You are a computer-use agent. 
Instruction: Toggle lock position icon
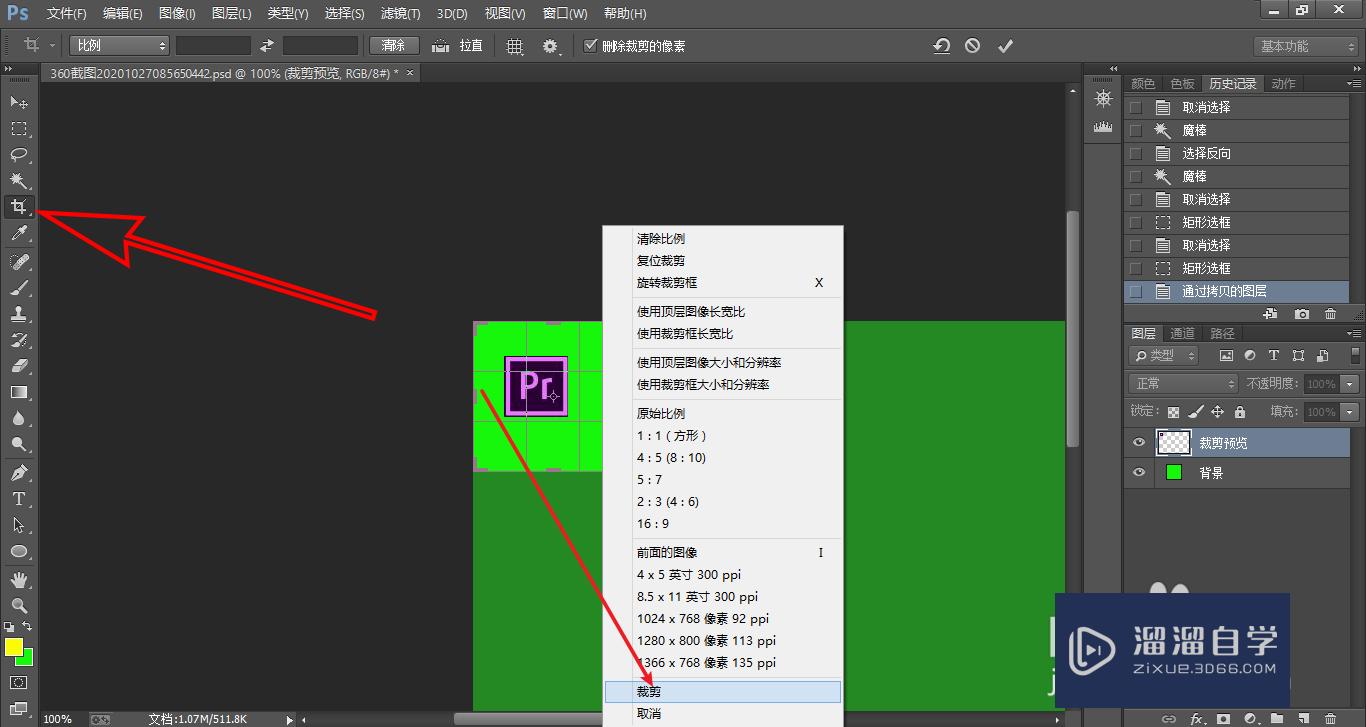(1217, 412)
